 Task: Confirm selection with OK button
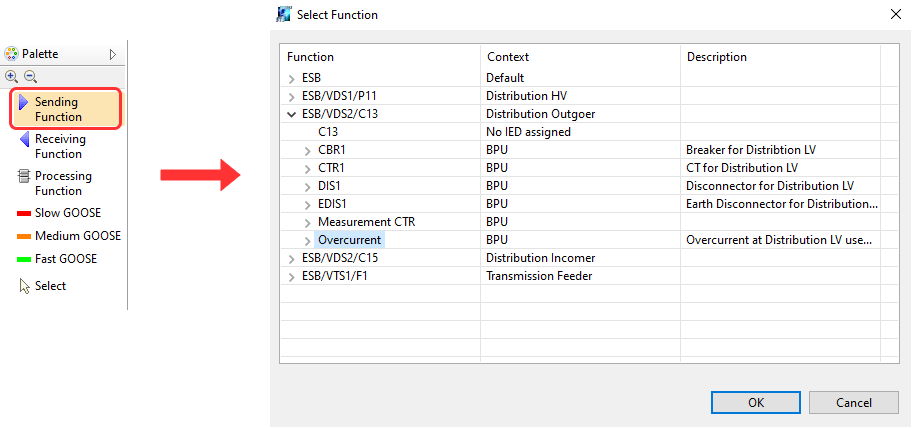[x=756, y=402]
